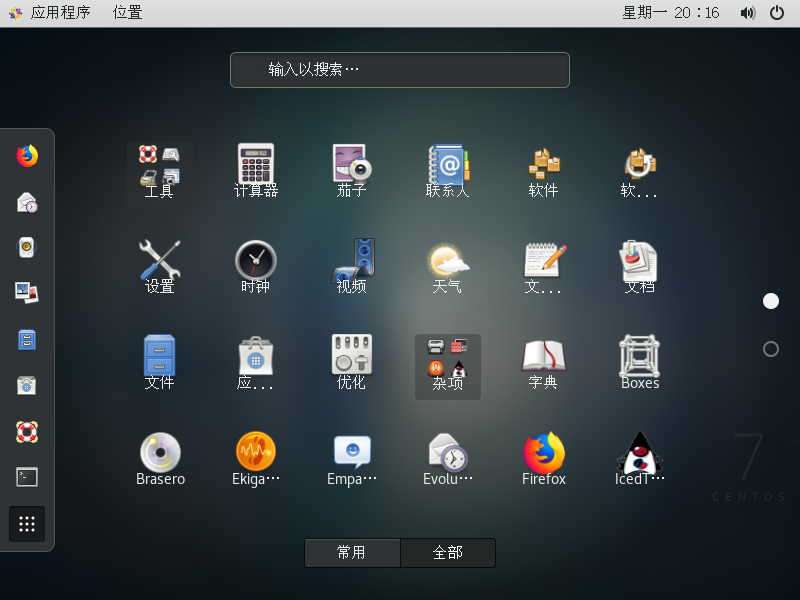Launch the 计算器 calculator app
Viewport: 800px width, 600px height.
[256, 171]
